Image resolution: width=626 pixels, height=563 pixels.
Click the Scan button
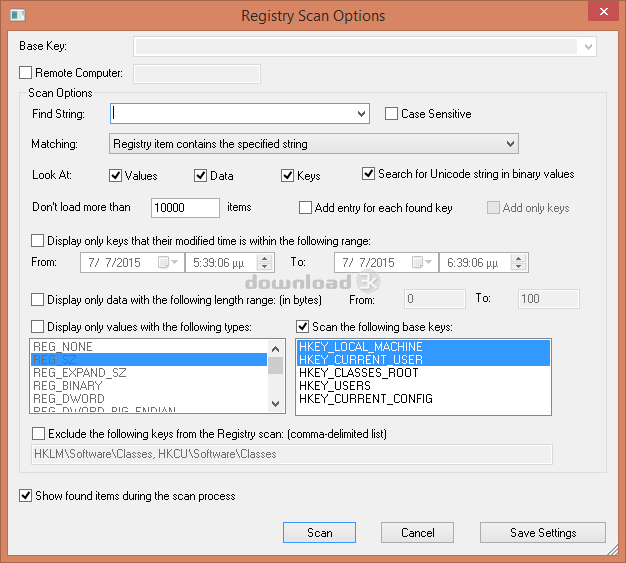(319, 533)
